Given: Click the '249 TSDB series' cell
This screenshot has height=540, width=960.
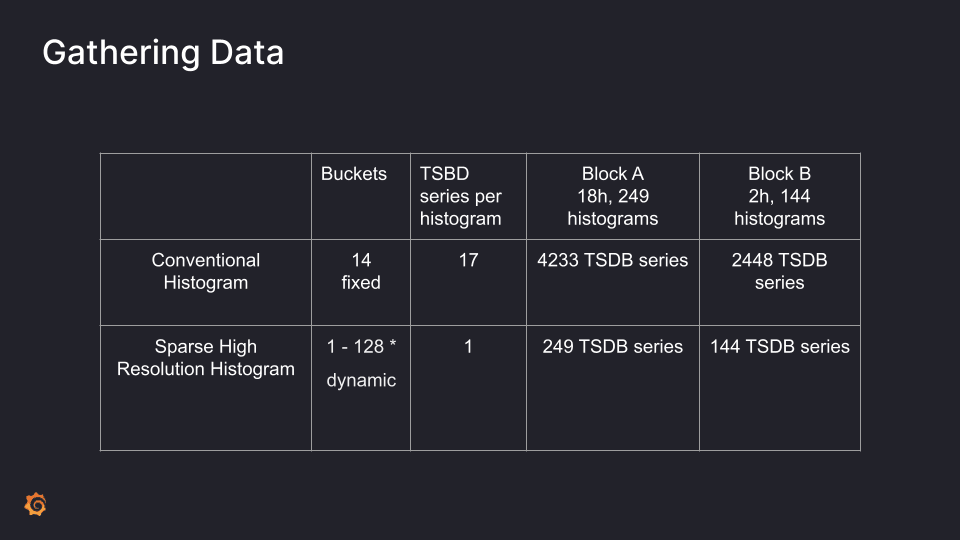Looking at the screenshot, I should point(612,347).
